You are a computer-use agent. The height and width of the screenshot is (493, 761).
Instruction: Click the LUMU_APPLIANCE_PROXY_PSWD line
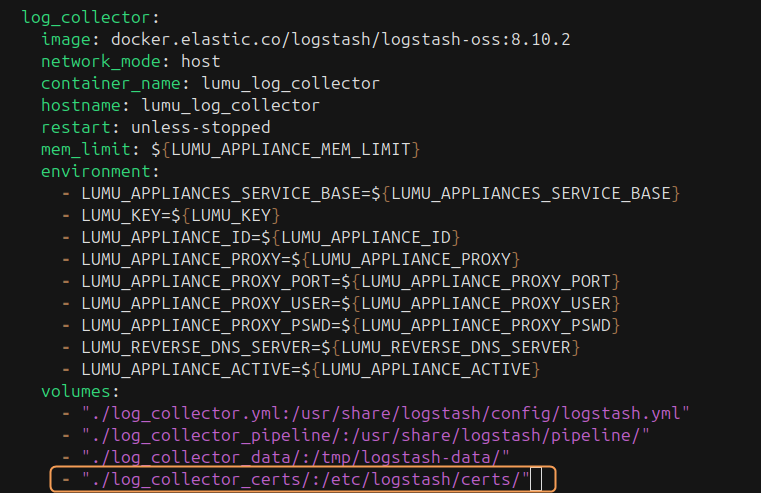tap(350, 325)
